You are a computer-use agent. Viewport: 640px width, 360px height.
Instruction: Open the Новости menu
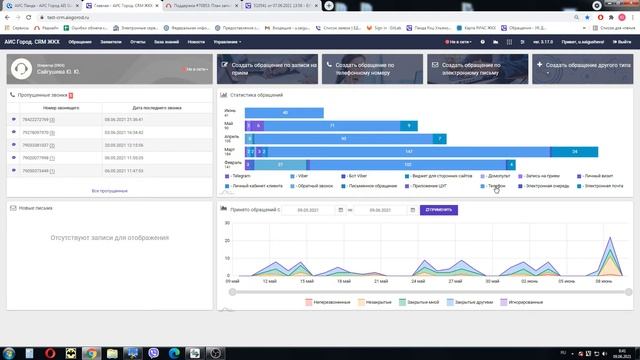[x=196, y=42]
